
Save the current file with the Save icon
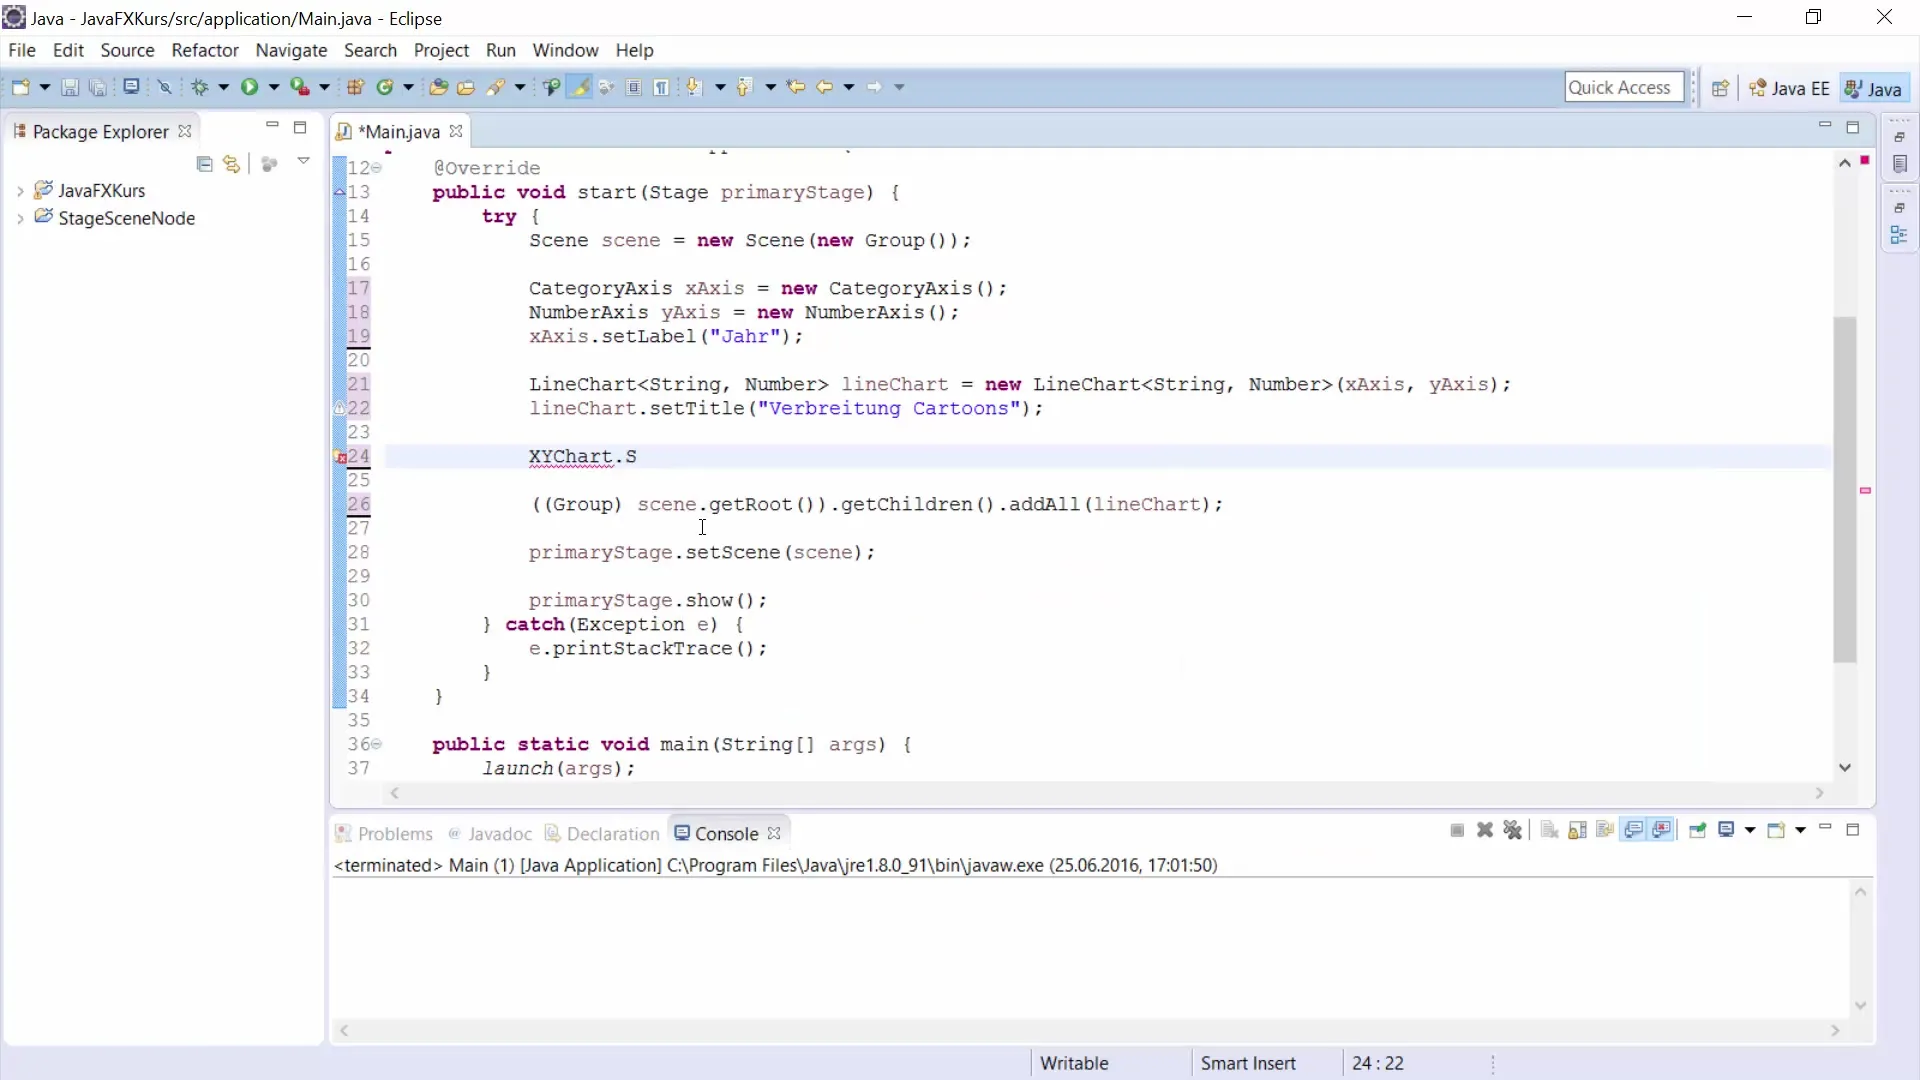coord(70,87)
